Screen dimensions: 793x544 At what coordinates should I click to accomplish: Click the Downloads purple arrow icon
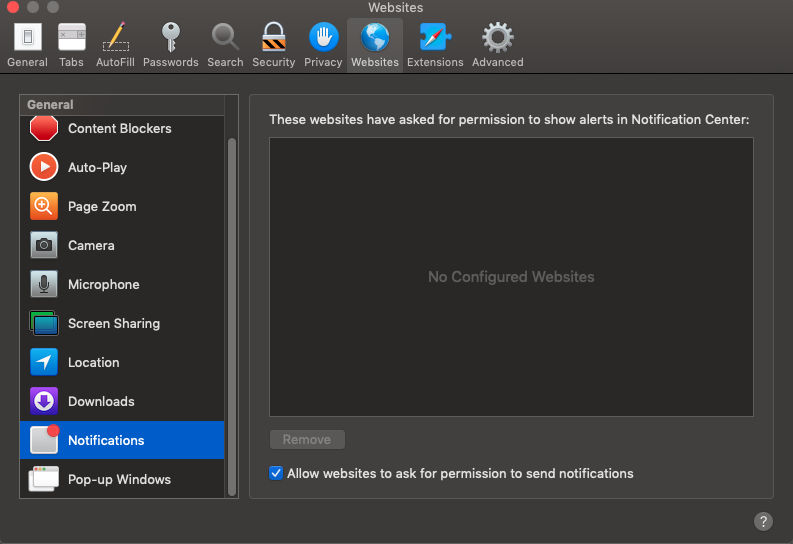pyautogui.click(x=44, y=401)
